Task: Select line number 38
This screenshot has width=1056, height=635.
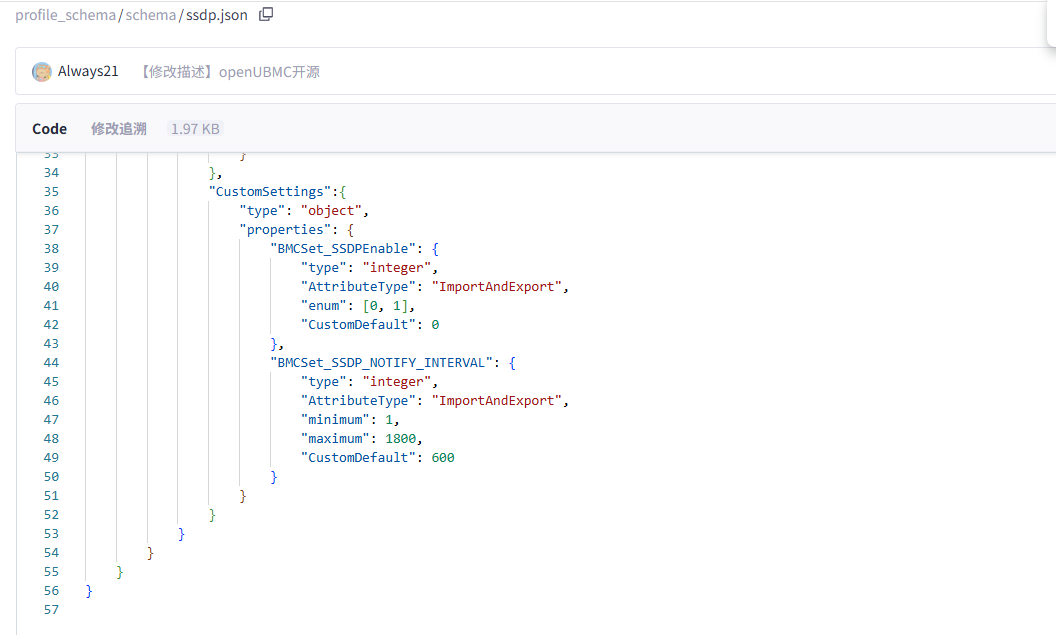Action: pos(51,249)
